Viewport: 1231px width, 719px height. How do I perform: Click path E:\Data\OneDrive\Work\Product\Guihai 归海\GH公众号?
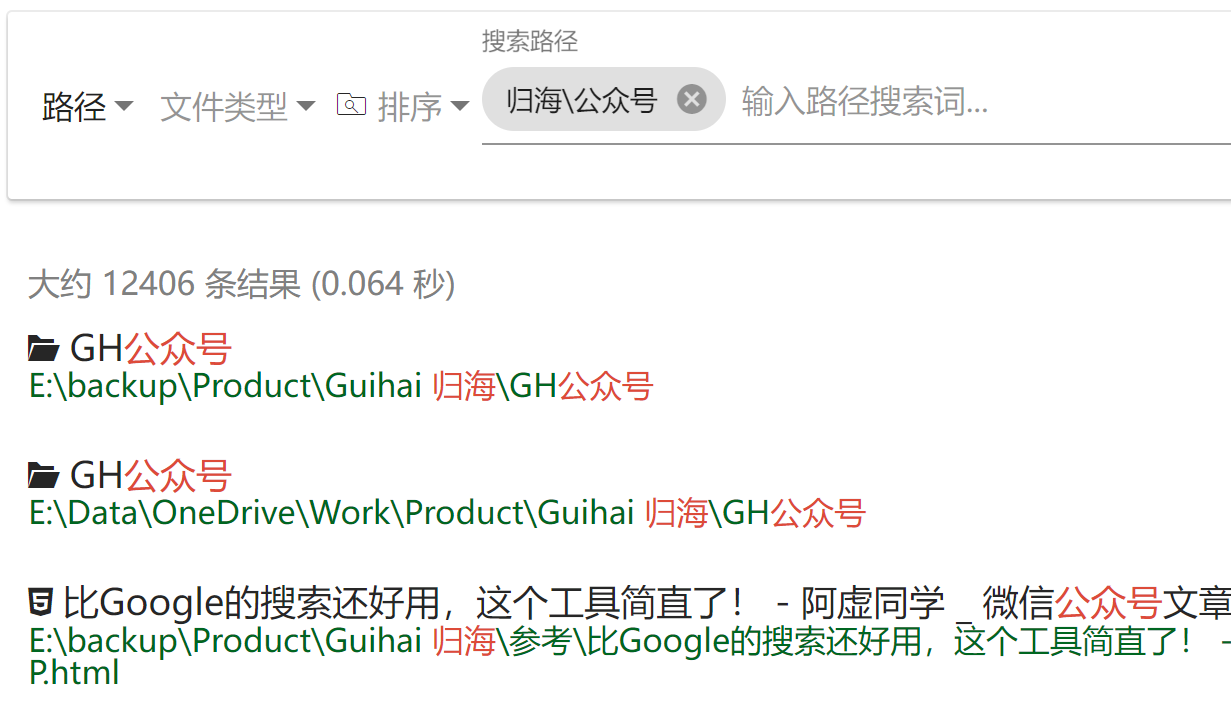coord(448,513)
